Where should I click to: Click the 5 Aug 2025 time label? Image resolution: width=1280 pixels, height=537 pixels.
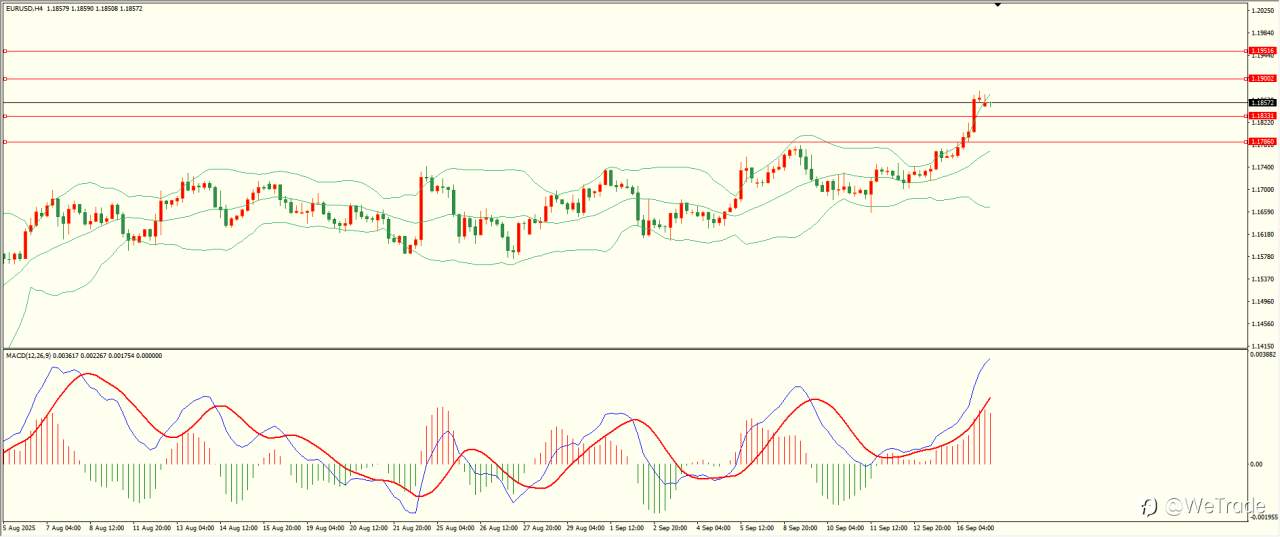pyautogui.click(x=17, y=526)
